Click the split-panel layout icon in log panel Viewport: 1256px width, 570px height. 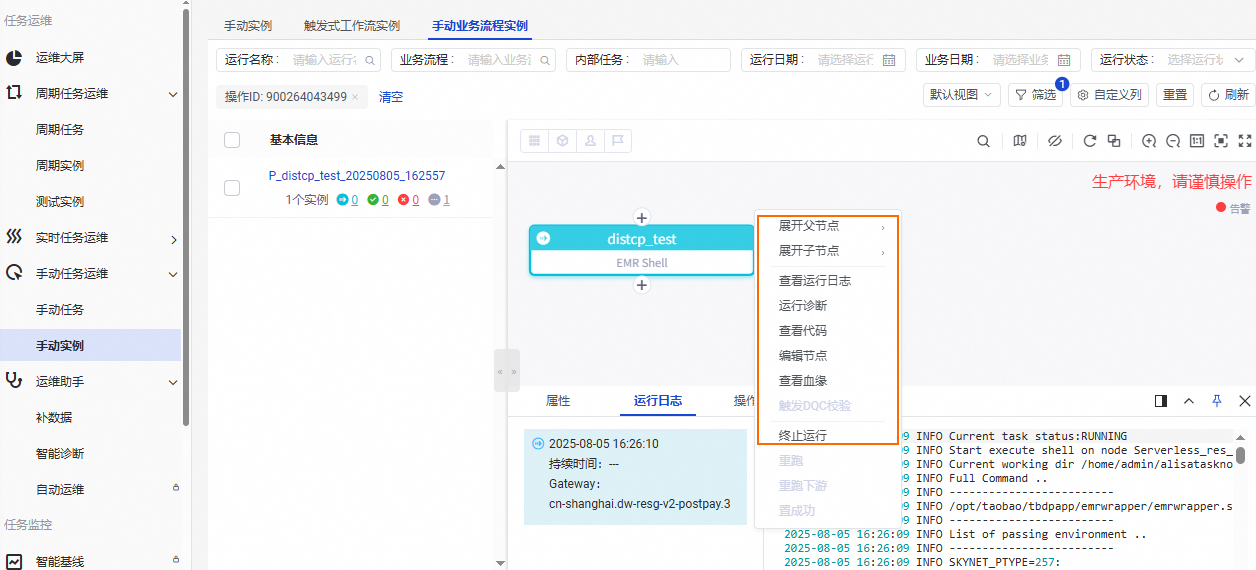coord(1161,401)
